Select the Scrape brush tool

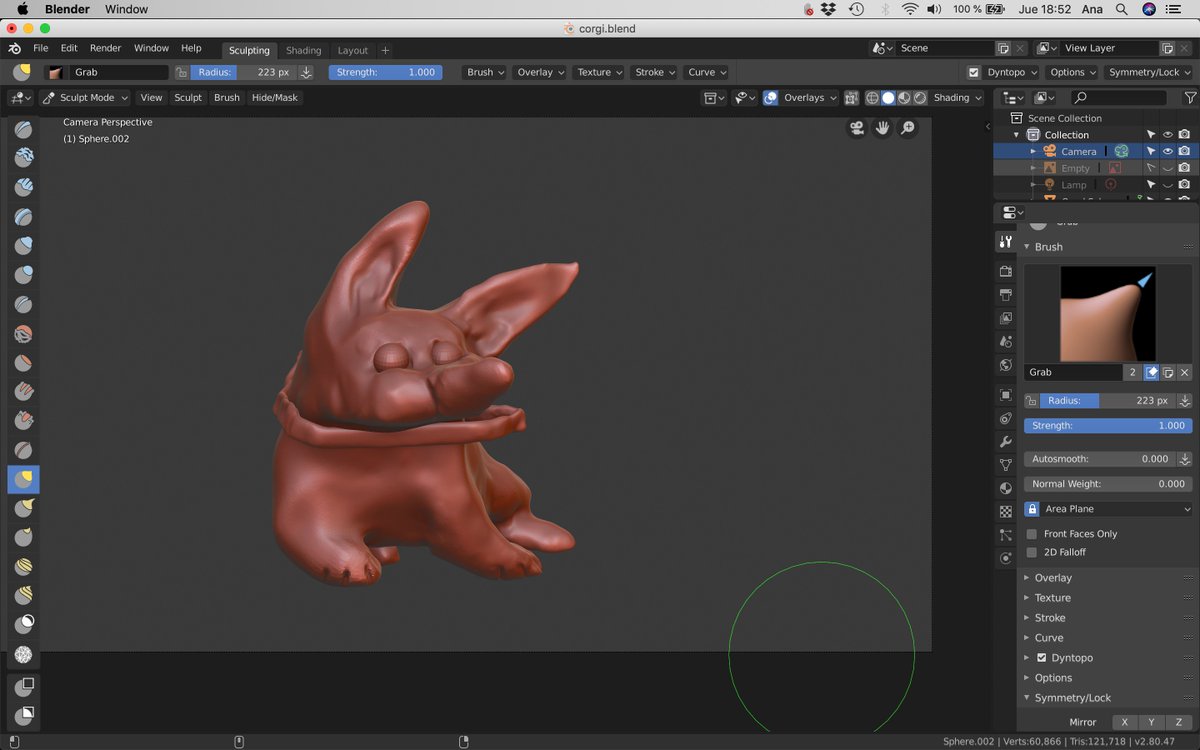point(23,421)
